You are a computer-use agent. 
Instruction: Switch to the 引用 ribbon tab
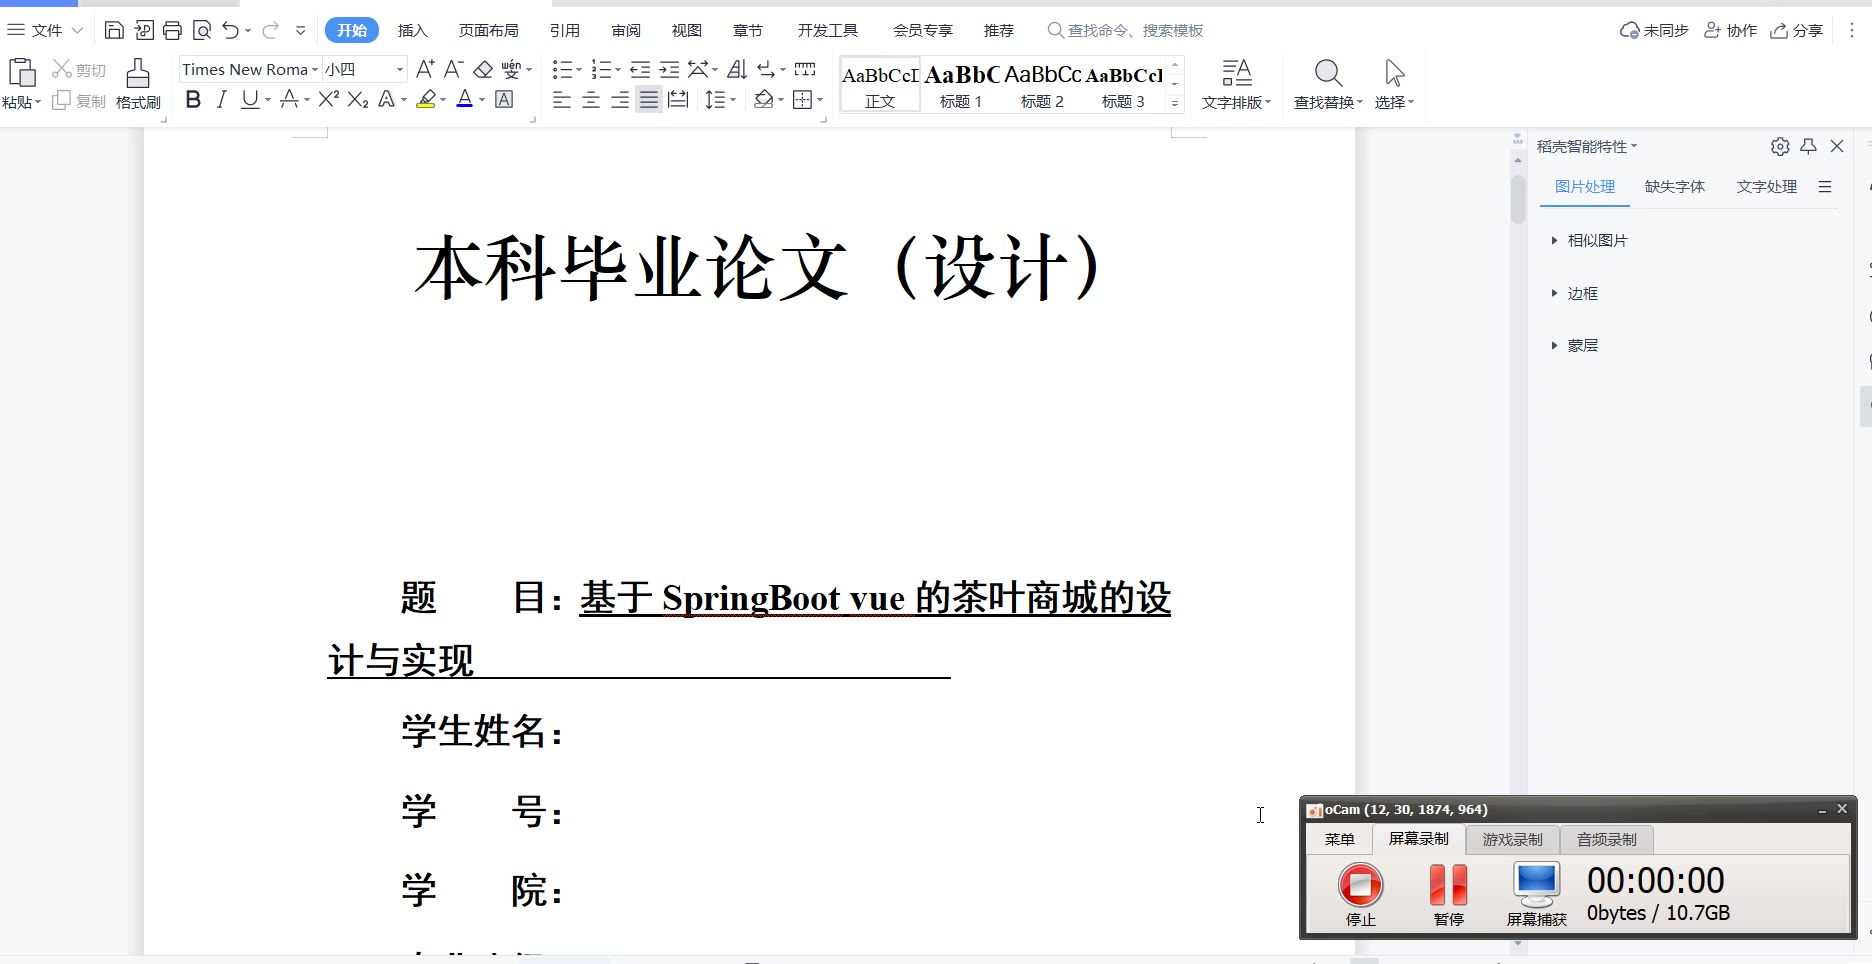(x=565, y=30)
